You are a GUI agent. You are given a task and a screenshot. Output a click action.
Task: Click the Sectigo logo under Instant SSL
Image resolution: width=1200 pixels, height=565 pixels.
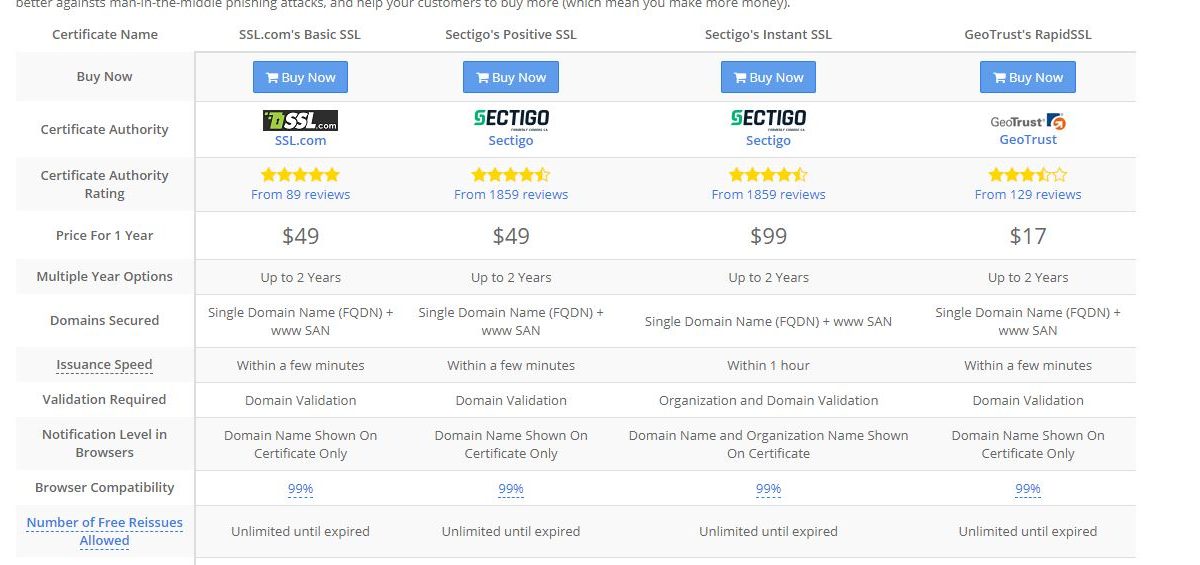768,119
